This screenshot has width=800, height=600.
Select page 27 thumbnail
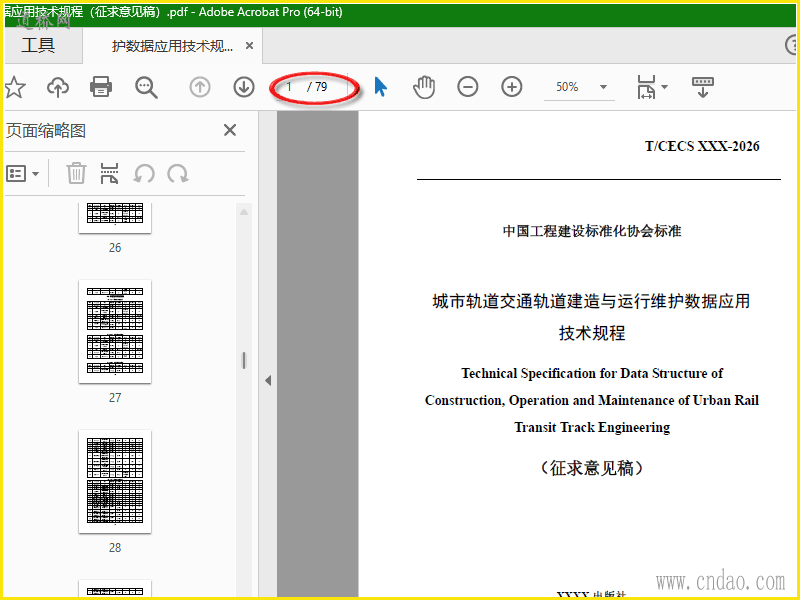point(115,332)
